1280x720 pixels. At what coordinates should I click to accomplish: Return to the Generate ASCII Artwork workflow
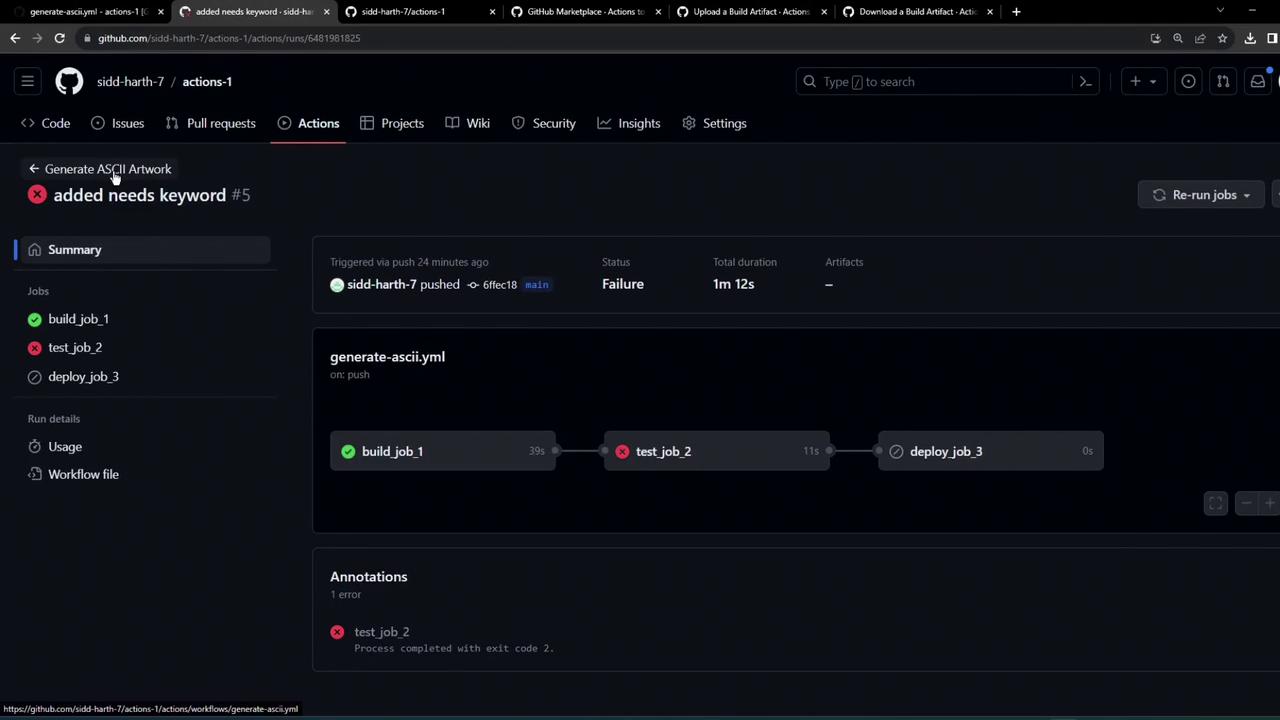(108, 169)
